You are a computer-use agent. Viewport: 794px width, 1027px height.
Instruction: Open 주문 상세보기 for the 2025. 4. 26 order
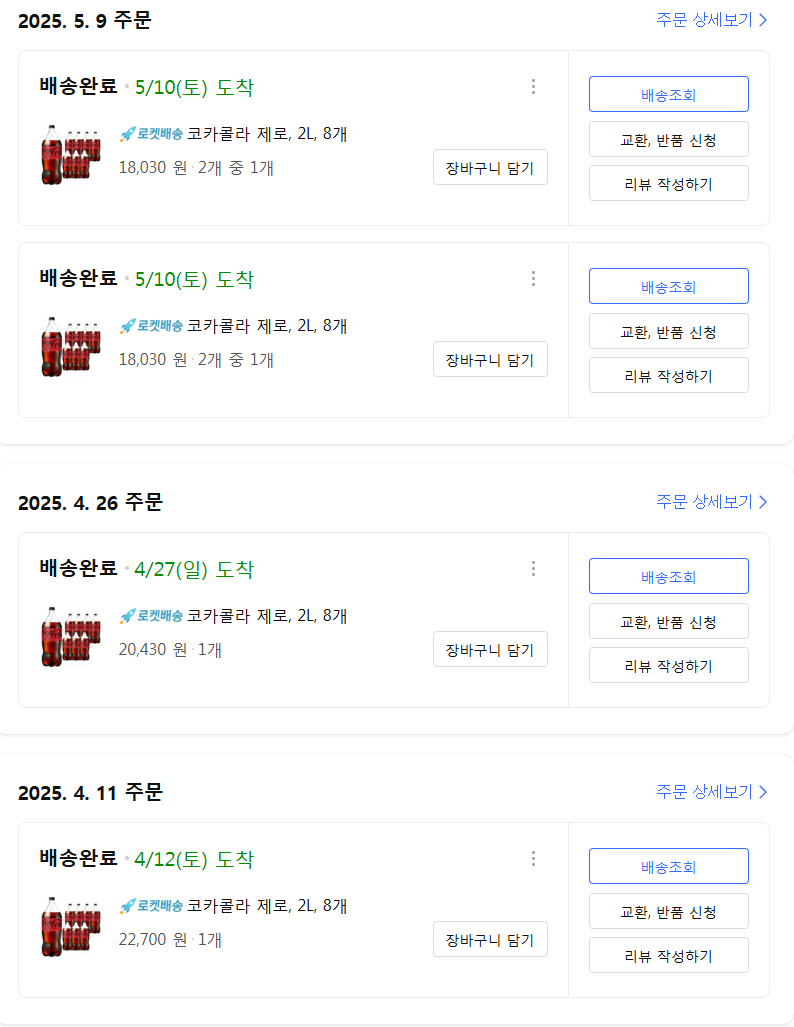click(x=711, y=502)
